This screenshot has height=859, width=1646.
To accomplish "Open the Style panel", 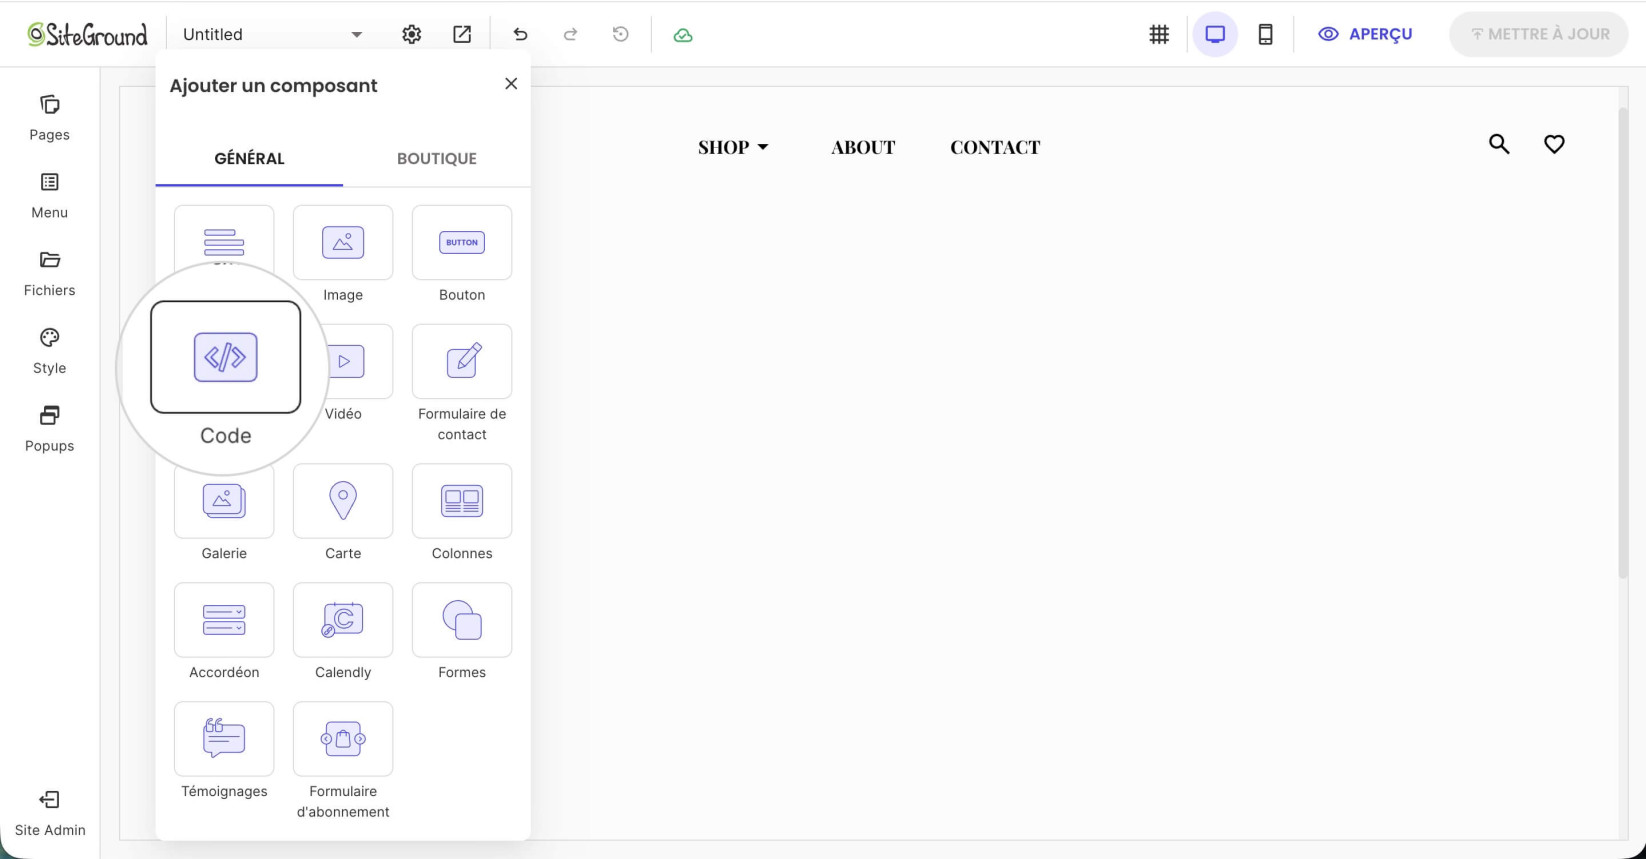I will click(x=49, y=352).
